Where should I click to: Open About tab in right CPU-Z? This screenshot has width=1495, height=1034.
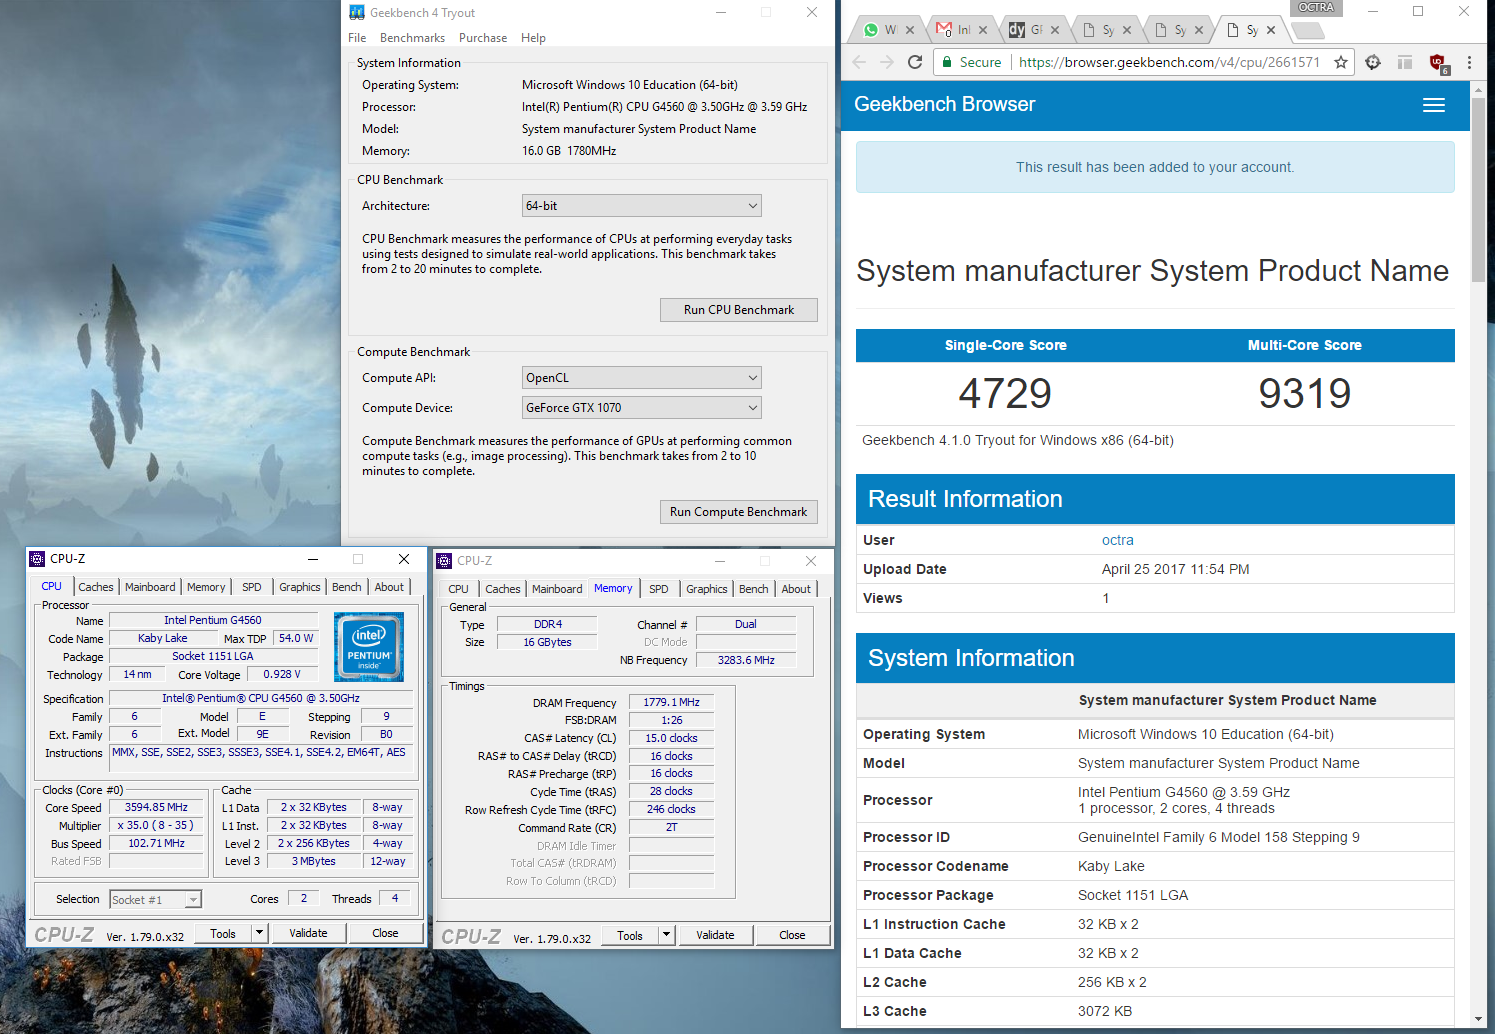(796, 589)
